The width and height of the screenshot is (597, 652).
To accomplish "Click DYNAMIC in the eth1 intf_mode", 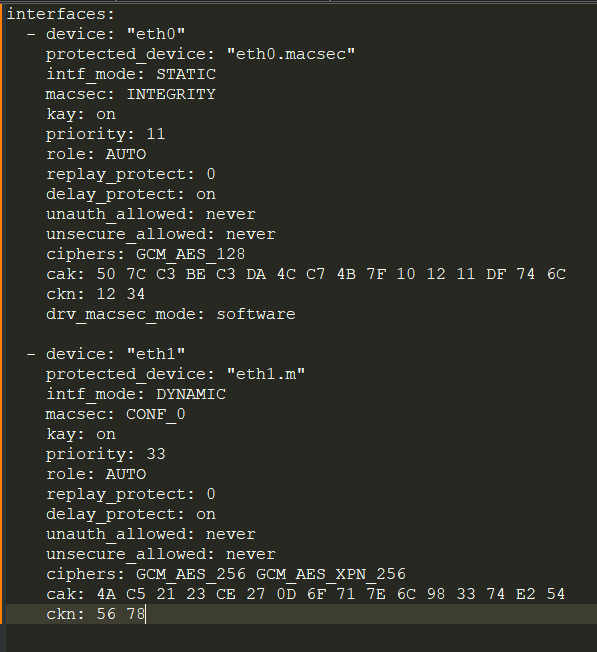I will tap(191, 394).
